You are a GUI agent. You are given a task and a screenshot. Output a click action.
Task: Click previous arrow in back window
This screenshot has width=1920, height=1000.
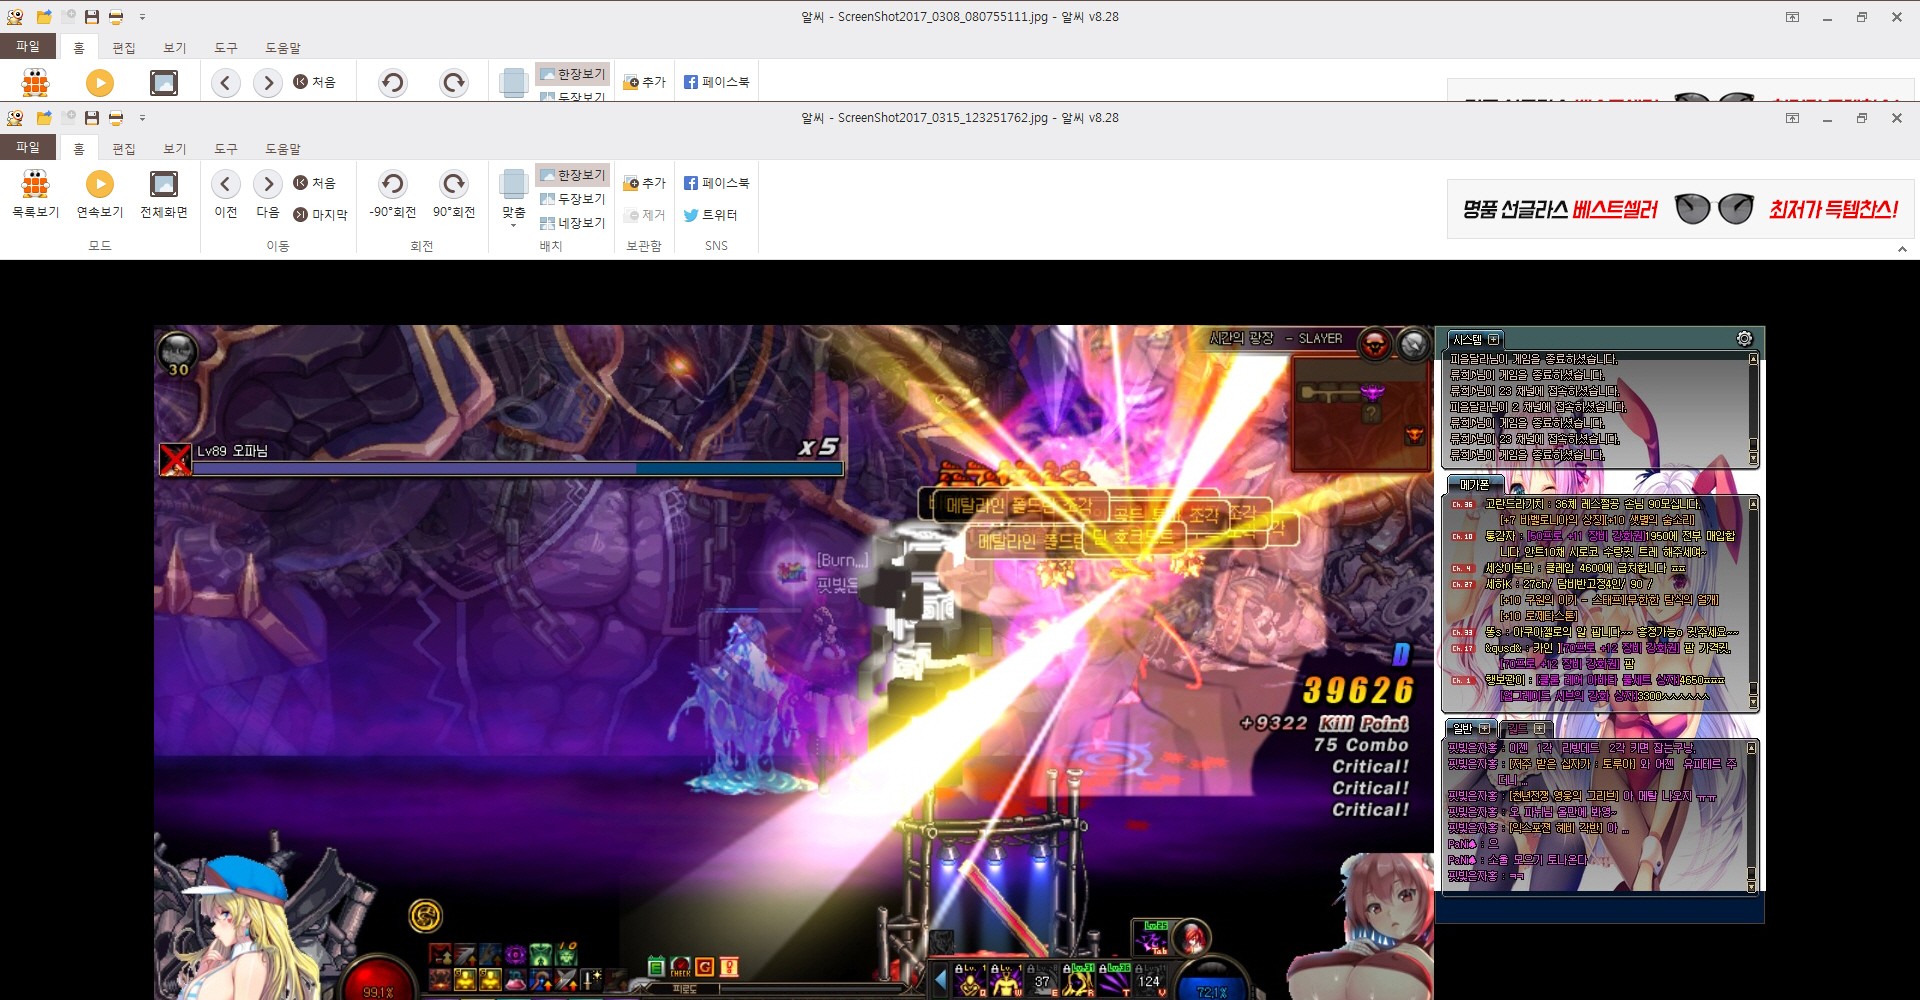226,82
